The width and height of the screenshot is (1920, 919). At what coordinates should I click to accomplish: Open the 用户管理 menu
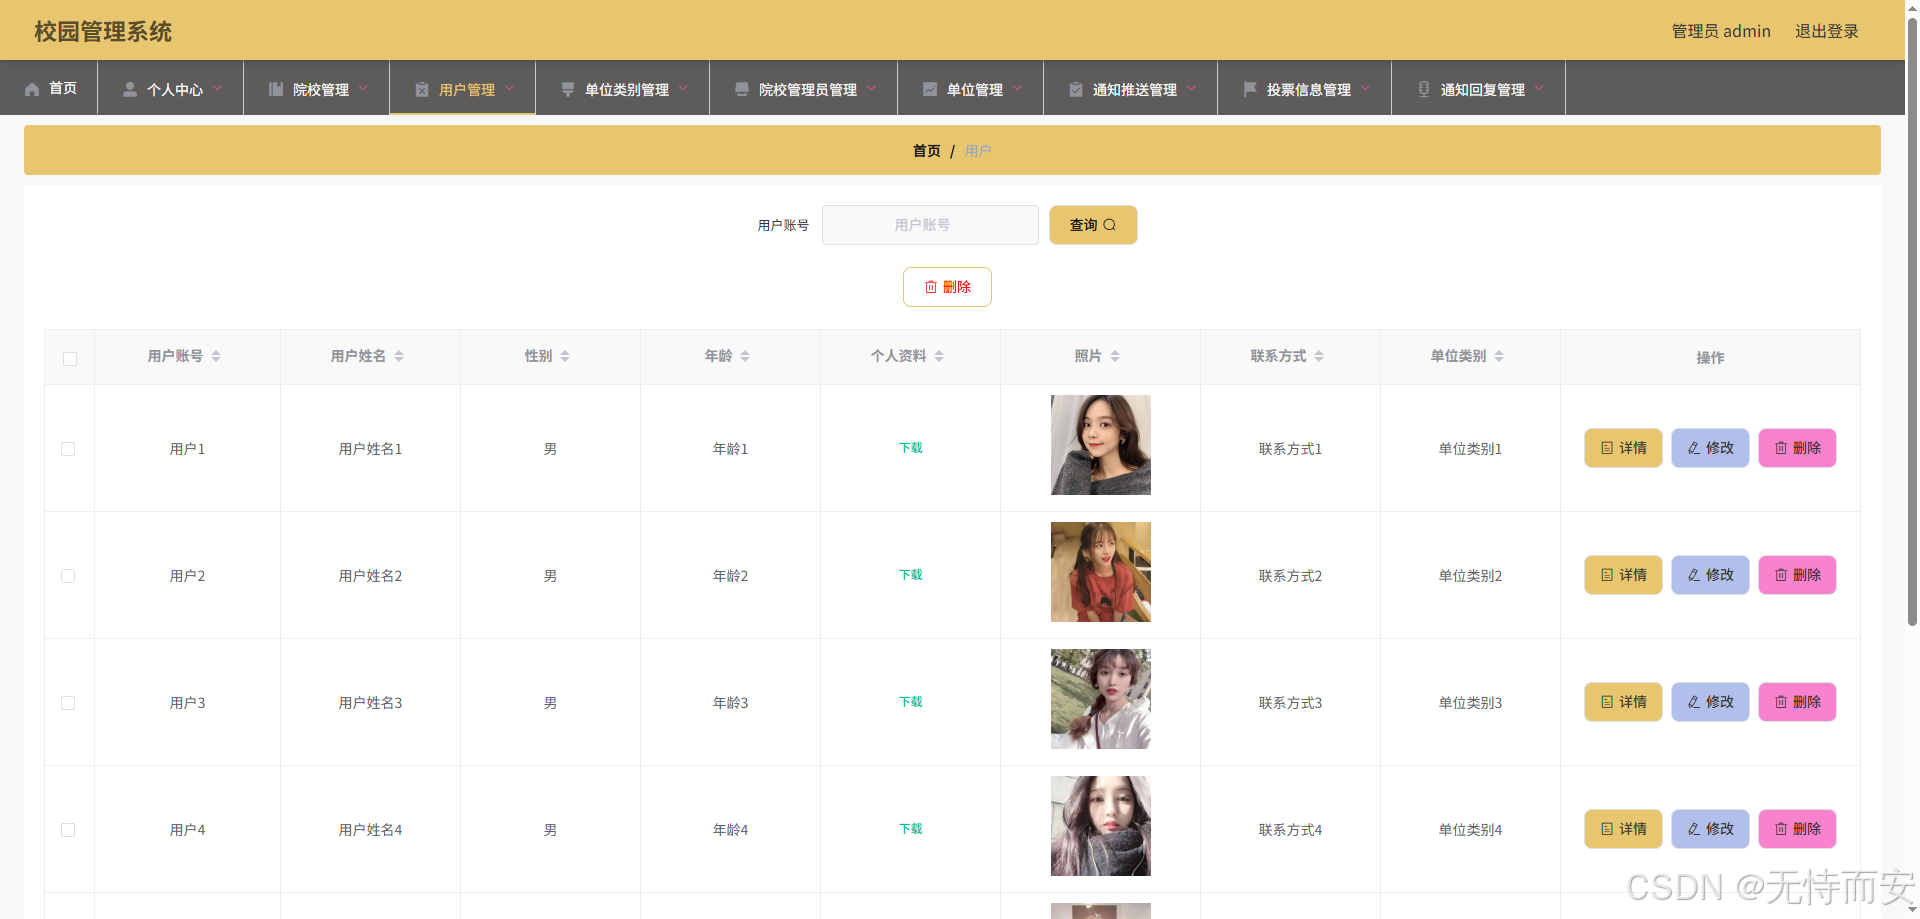[463, 88]
